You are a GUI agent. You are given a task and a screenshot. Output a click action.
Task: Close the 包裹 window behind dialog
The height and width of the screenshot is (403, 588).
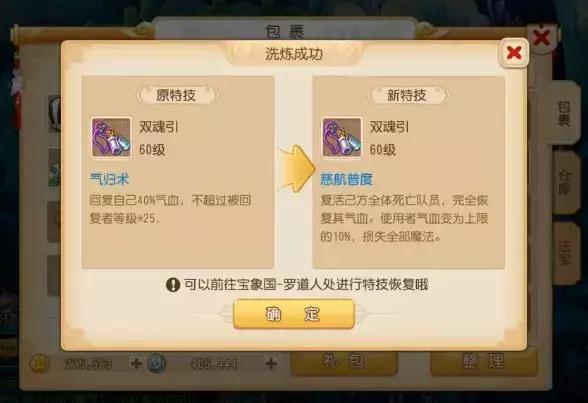pyautogui.click(x=542, y=37)
